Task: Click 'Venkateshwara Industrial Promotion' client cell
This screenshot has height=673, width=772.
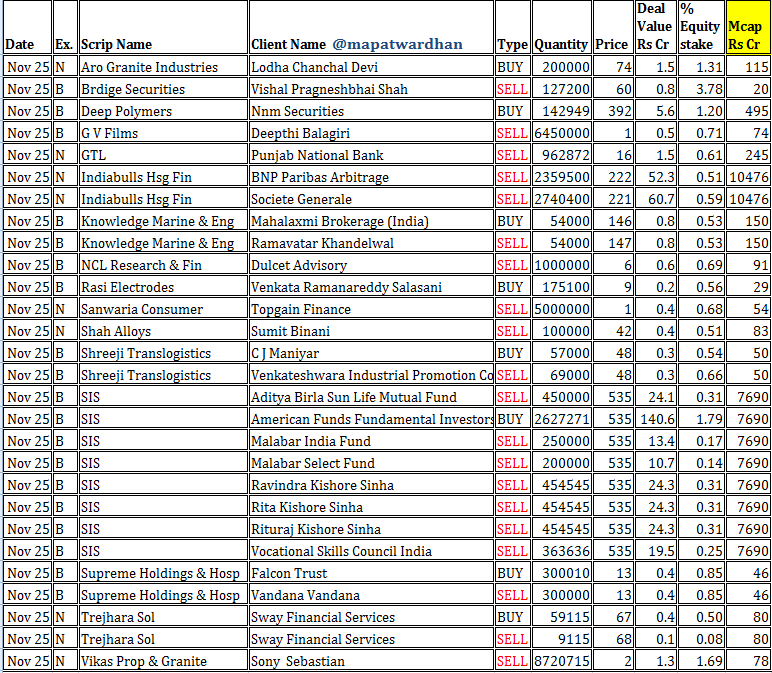Action: pos(371,374)
